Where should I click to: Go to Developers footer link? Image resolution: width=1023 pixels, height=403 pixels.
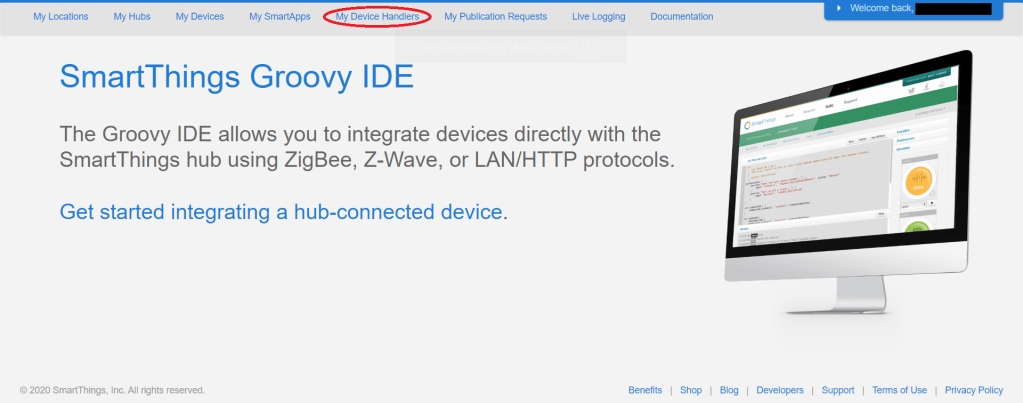(779, 390)
